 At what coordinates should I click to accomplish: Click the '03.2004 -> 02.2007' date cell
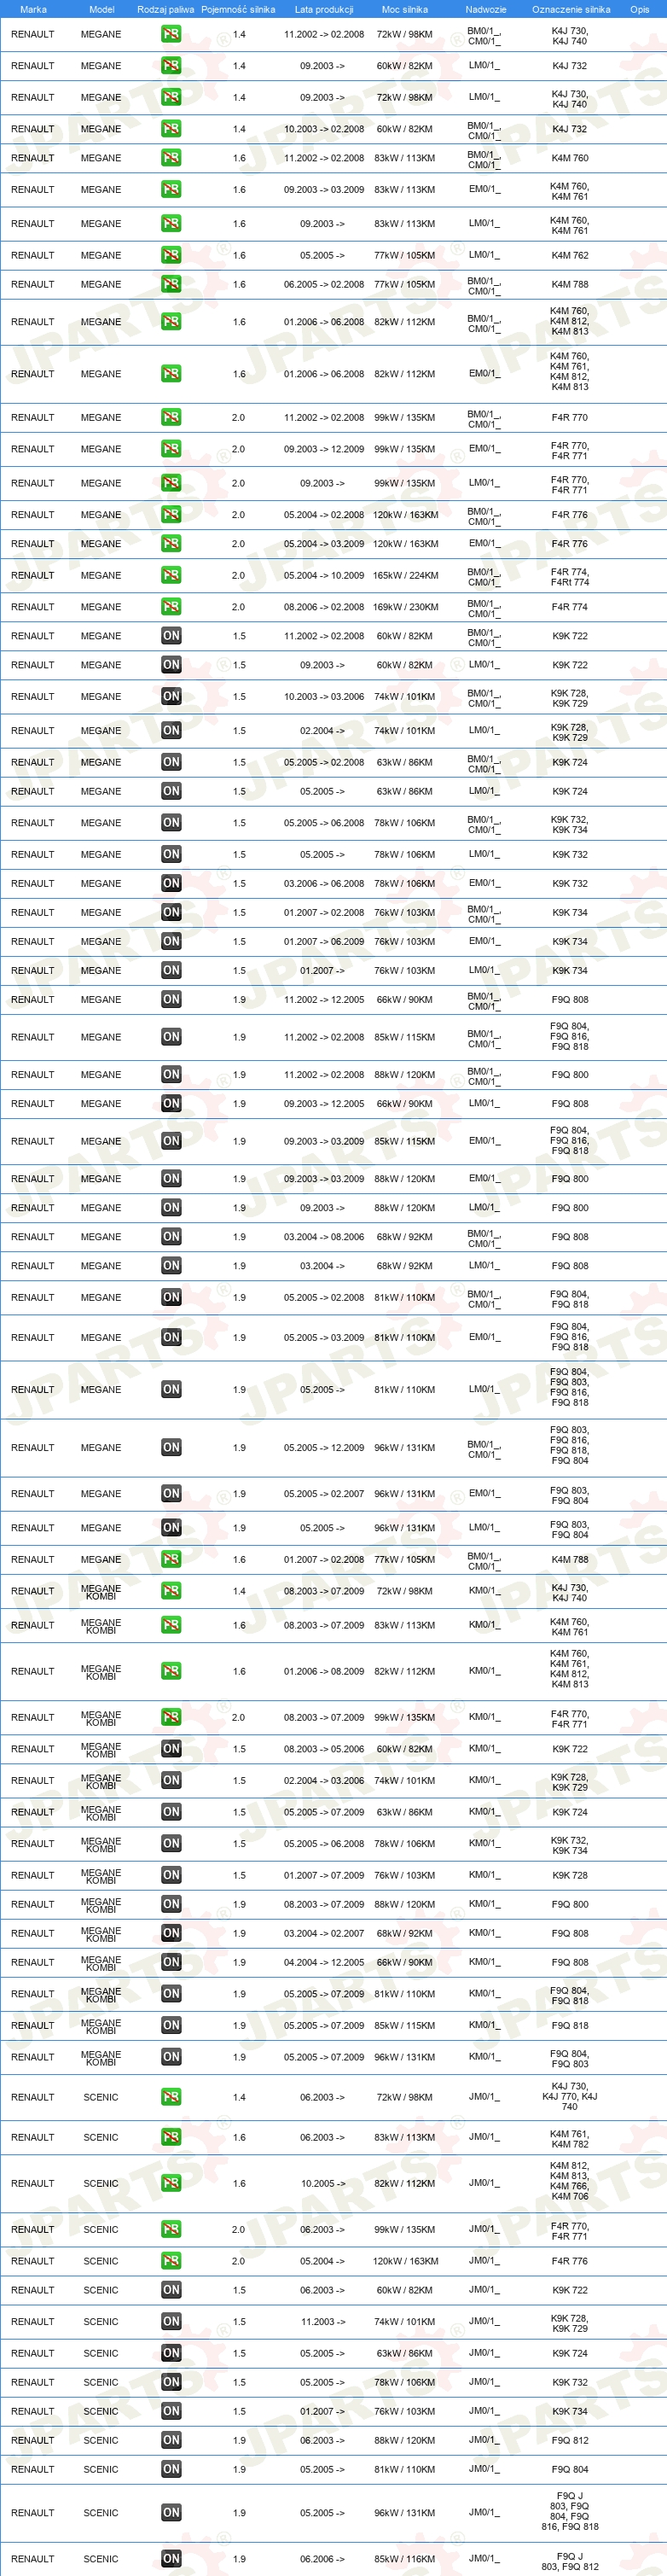click(324, 1933)
